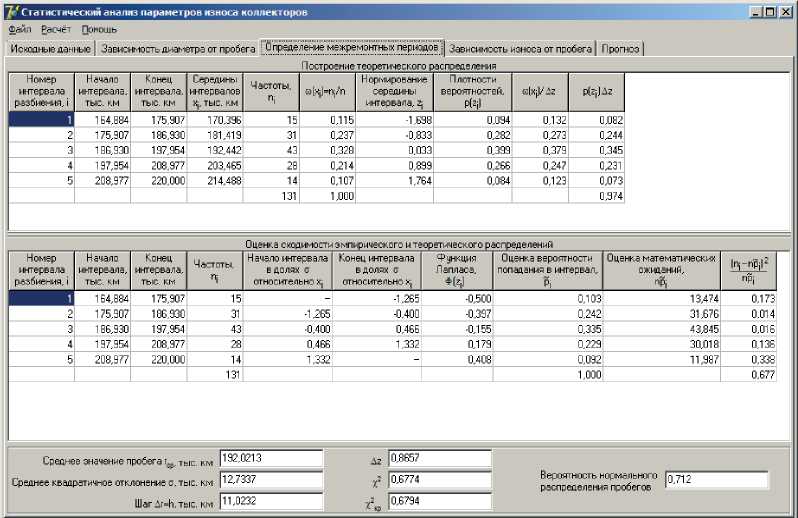Click value 0,379 in upper table

pyautogui.click(x=540, y=151)
